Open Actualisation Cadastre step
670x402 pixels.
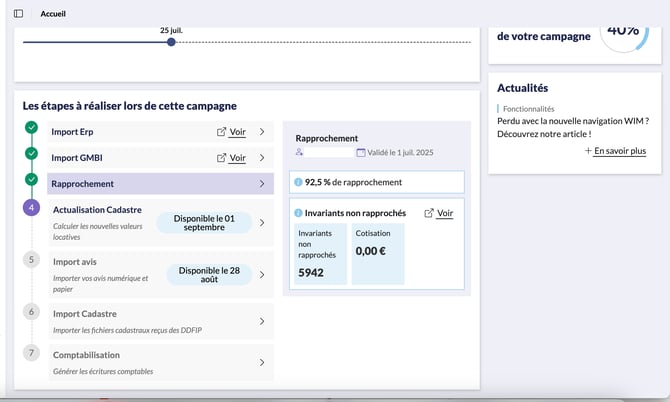[x=160, y=223]
